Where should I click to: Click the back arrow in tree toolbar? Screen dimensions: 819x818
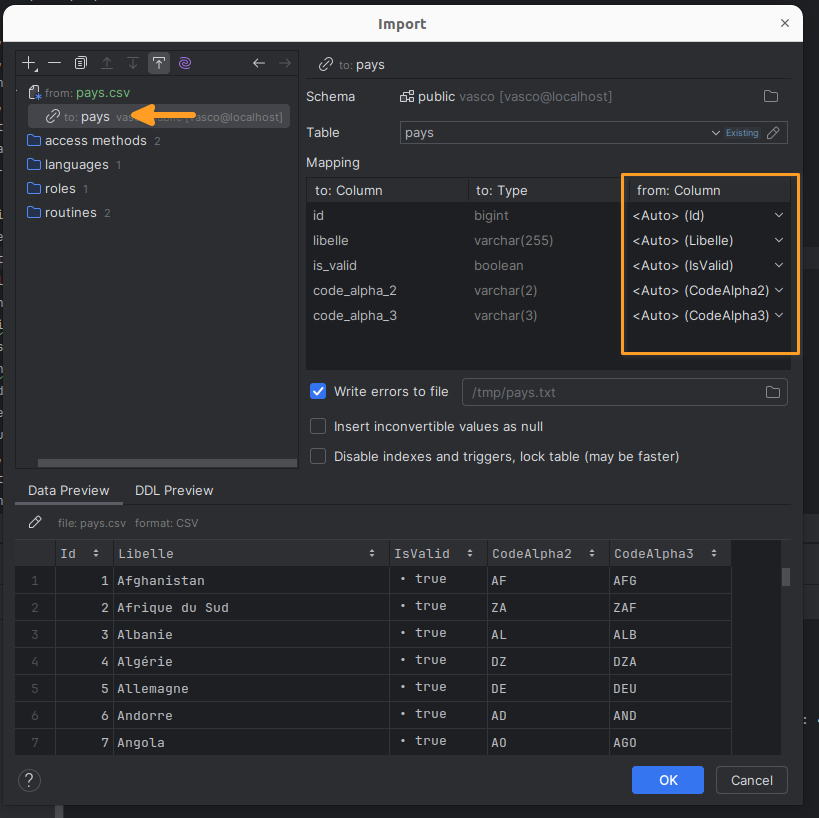tap(259, 63)
